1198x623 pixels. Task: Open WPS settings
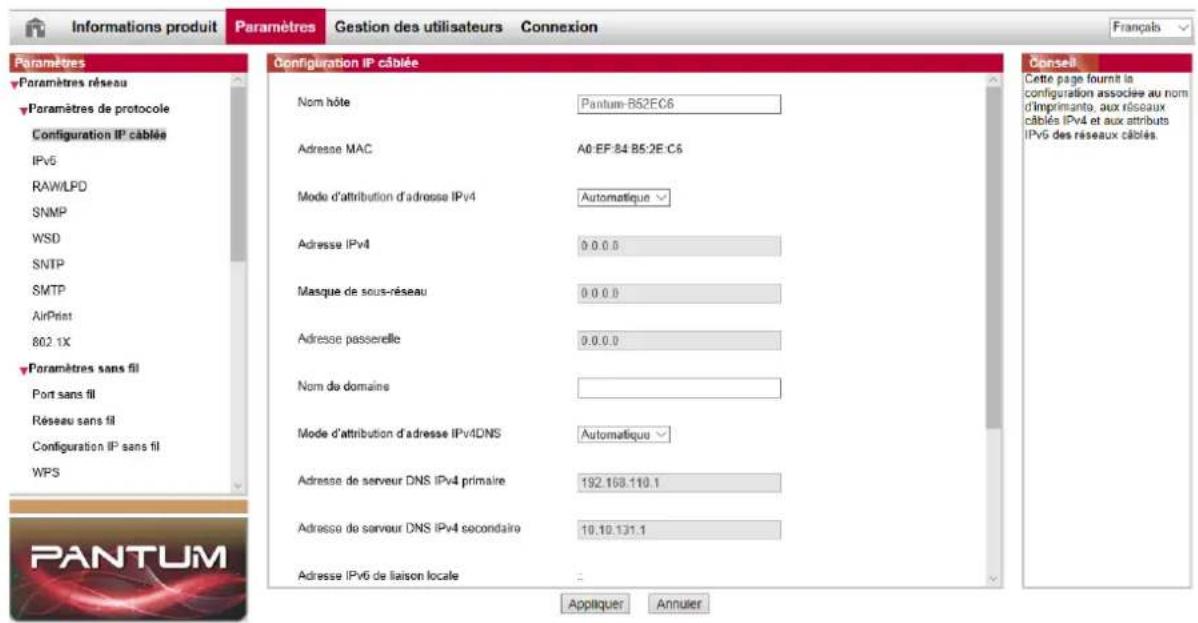[46, 472]
